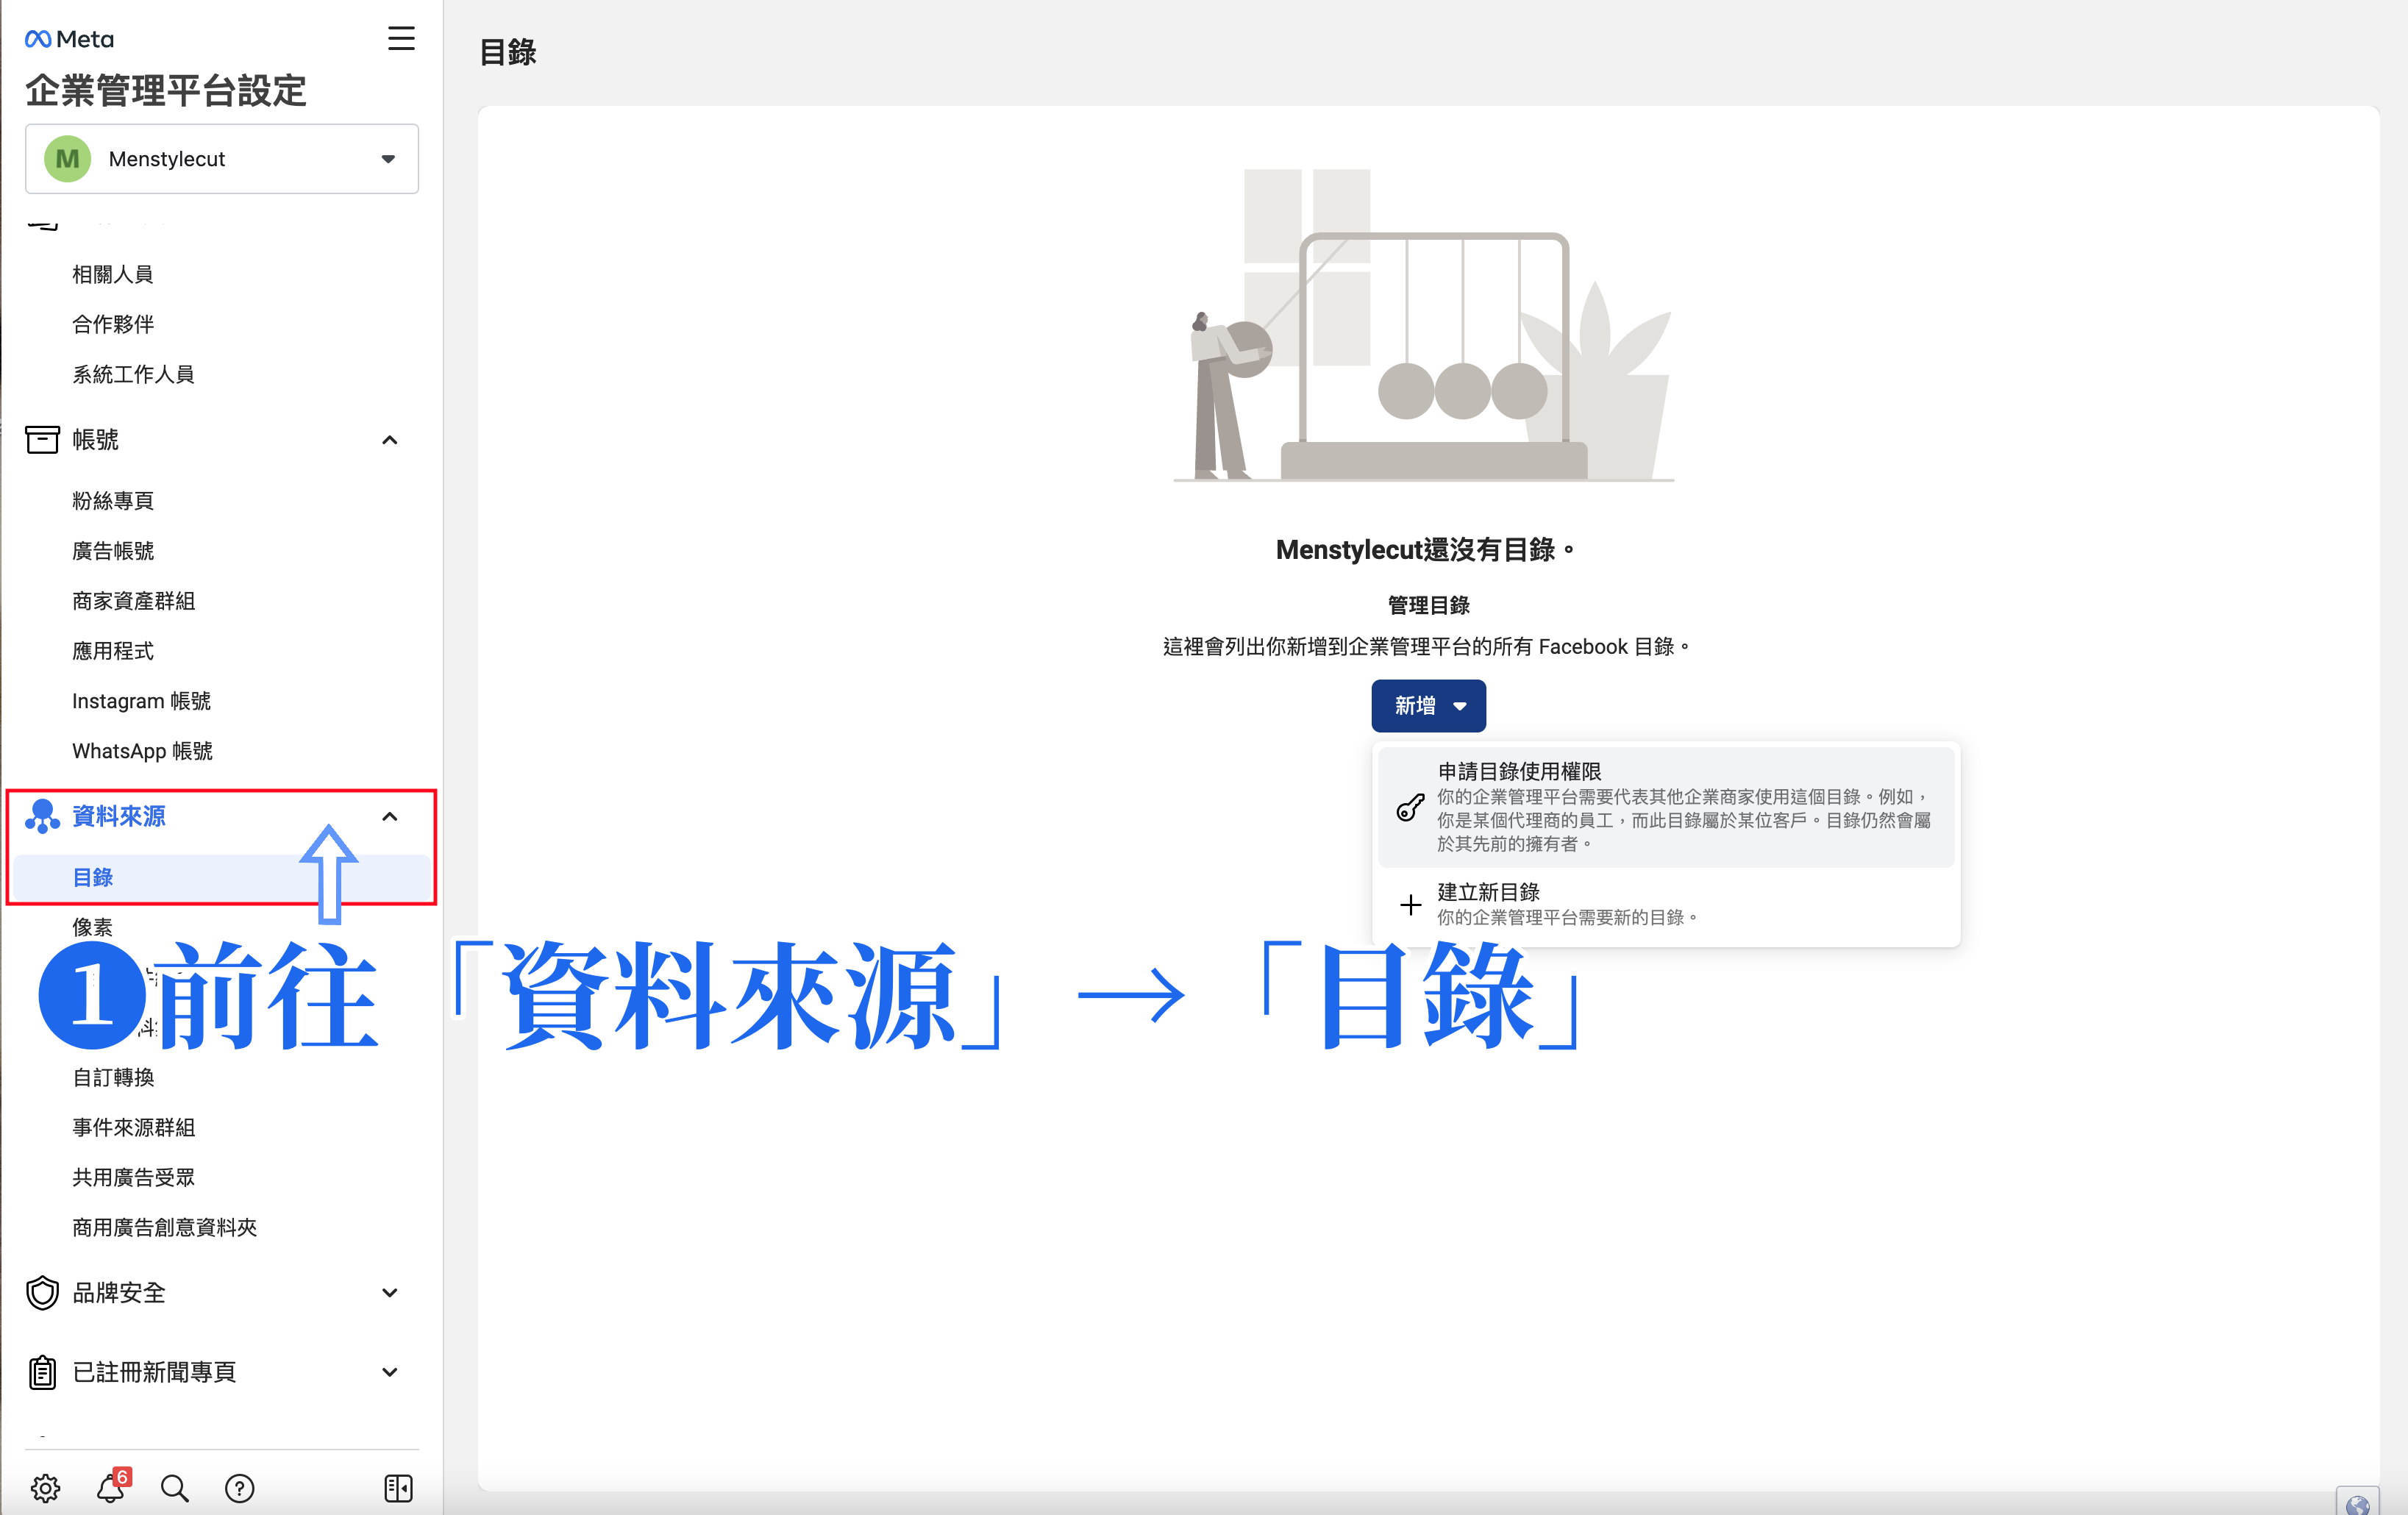Click the green M avatar
The height and width of the screenshot is (1515, 2408).
click(68, 159)
